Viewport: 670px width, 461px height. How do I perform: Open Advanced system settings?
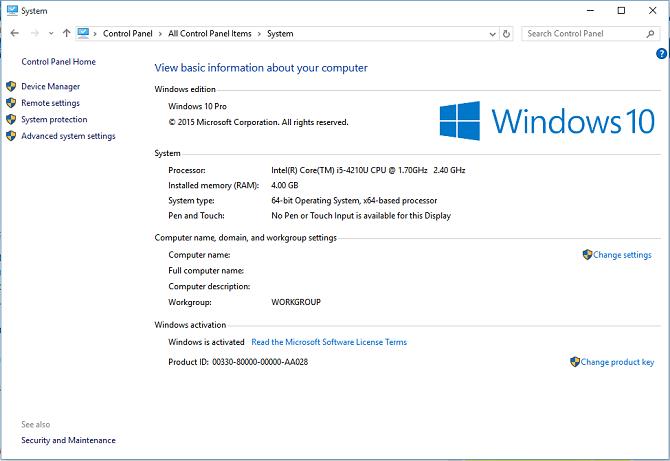68,136
